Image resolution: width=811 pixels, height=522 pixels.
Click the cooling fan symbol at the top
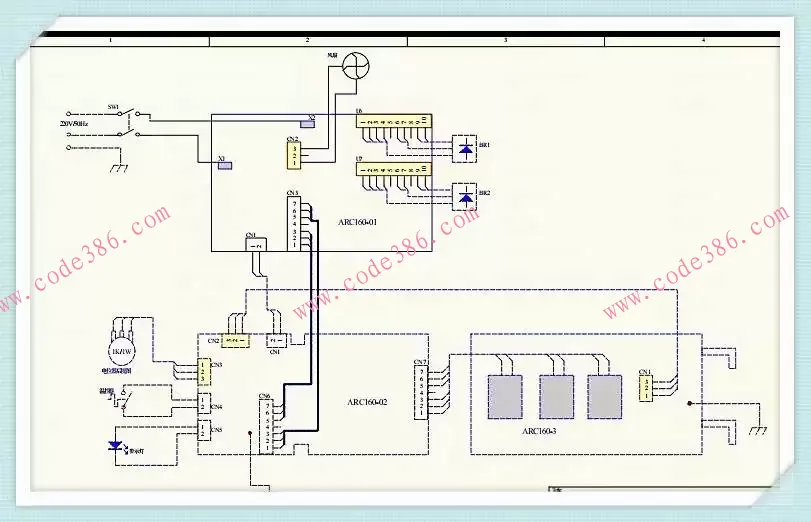point(357,66)
